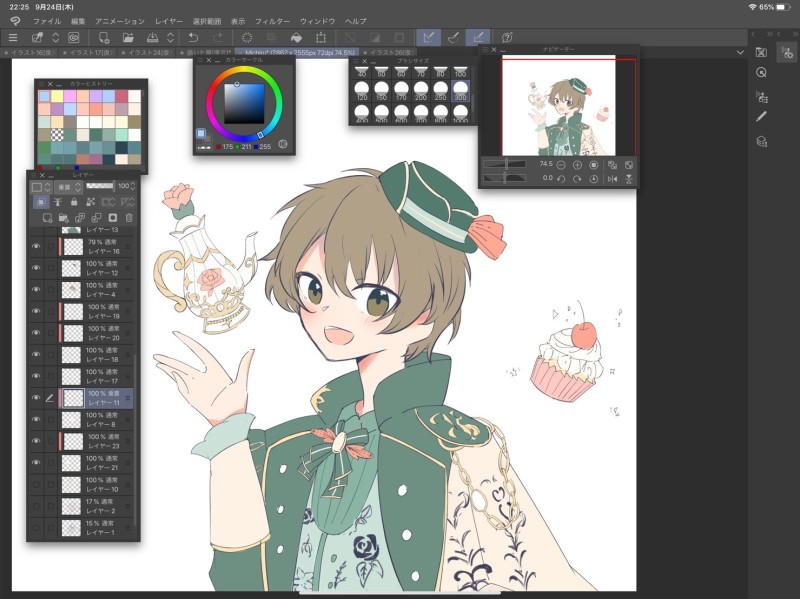Open the help/support question icon

coord(507,37)
